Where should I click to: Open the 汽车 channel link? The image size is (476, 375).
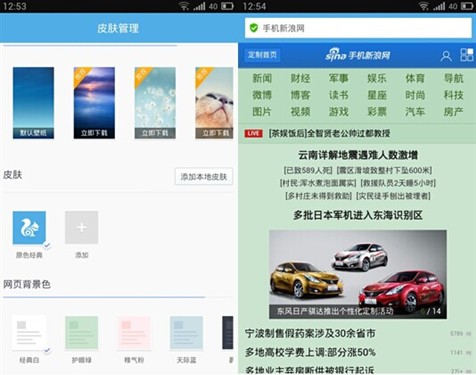click(x=415, y=112)
